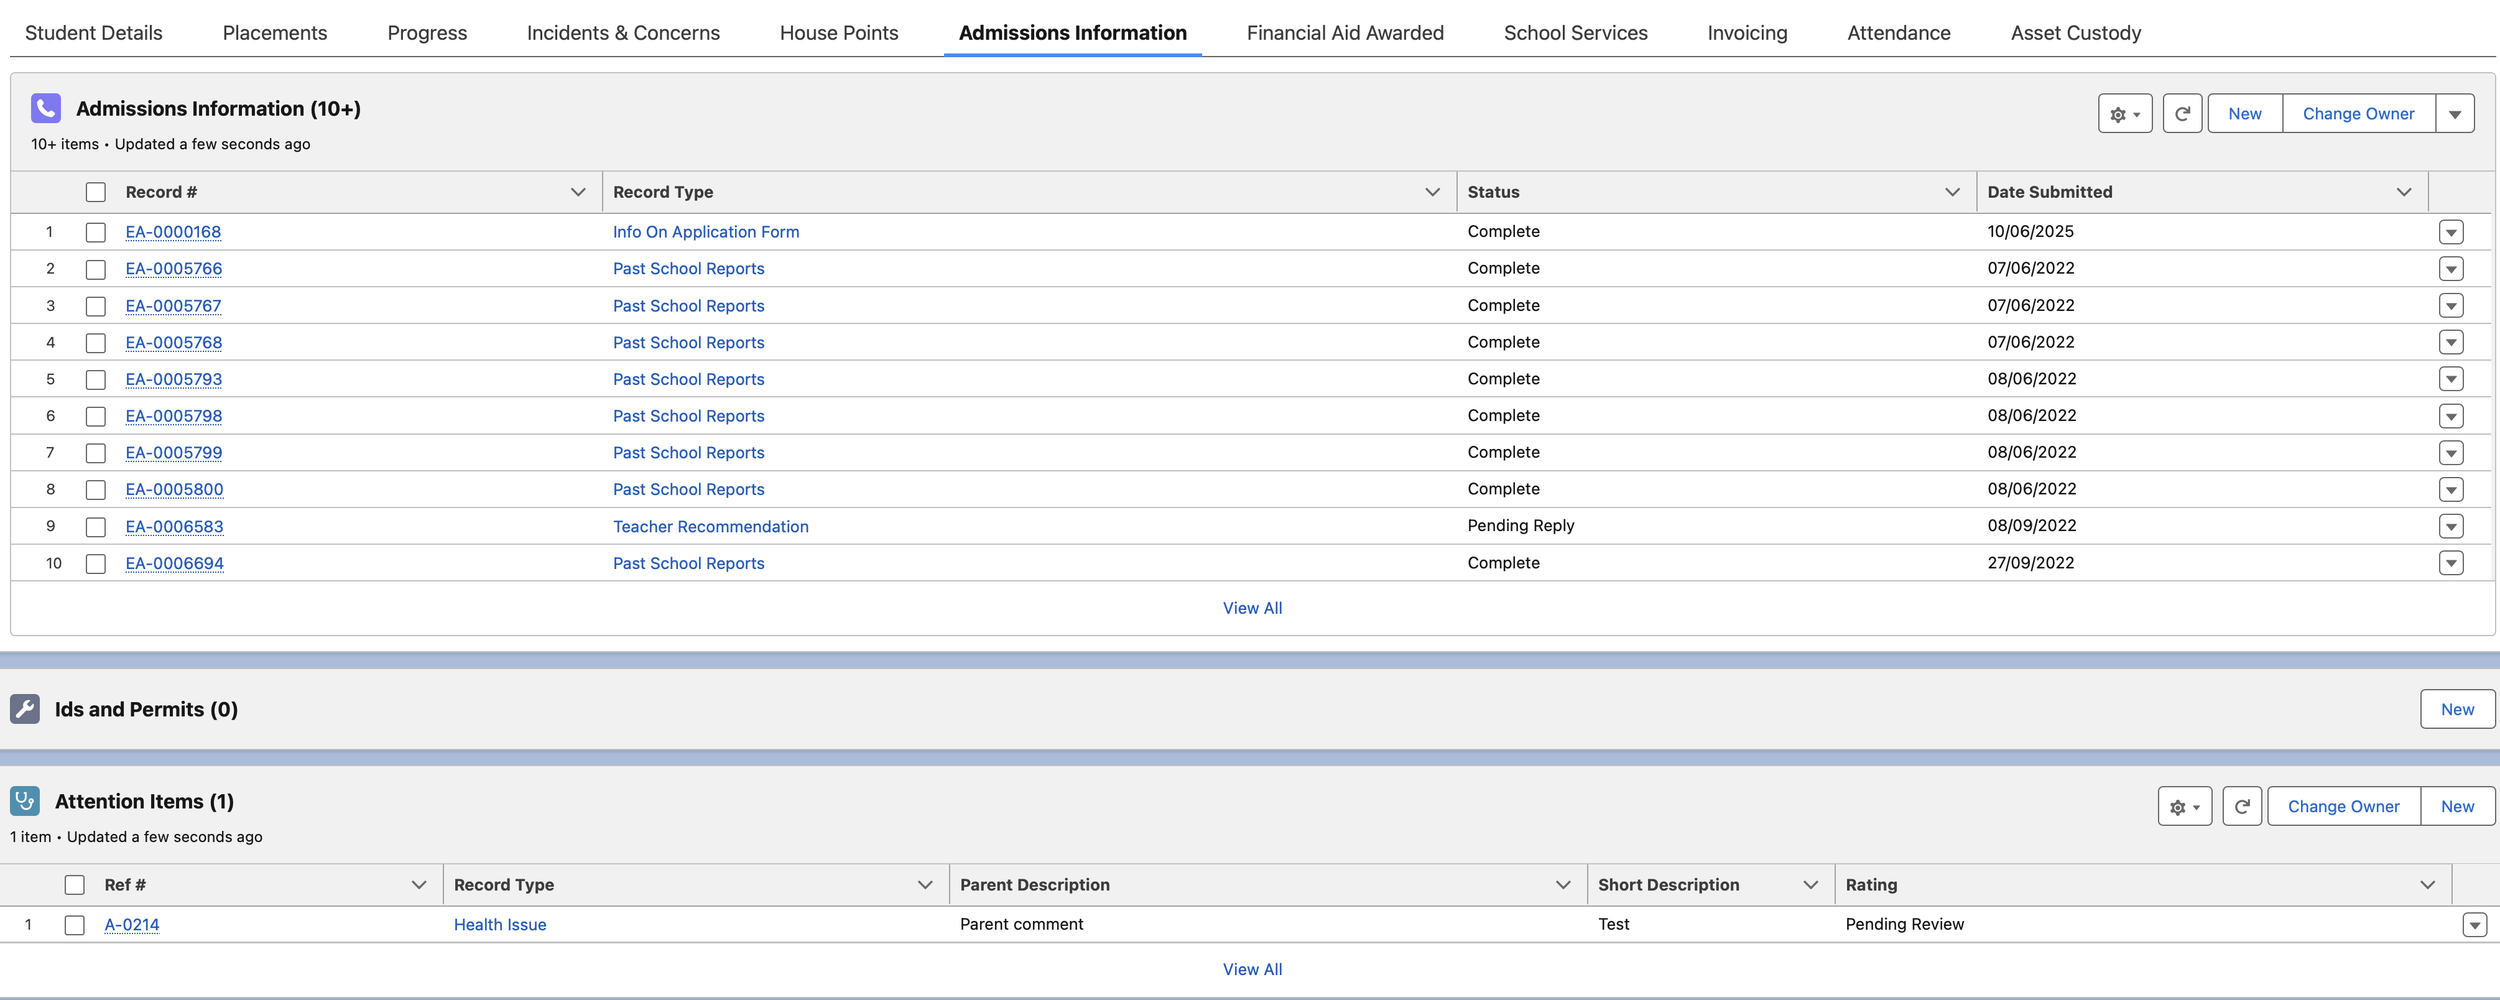The width and height of the screenshot is (2500, 1000).
Task: Toggle select-all checkbox in Attention Items table
Action: click(75, 885)
